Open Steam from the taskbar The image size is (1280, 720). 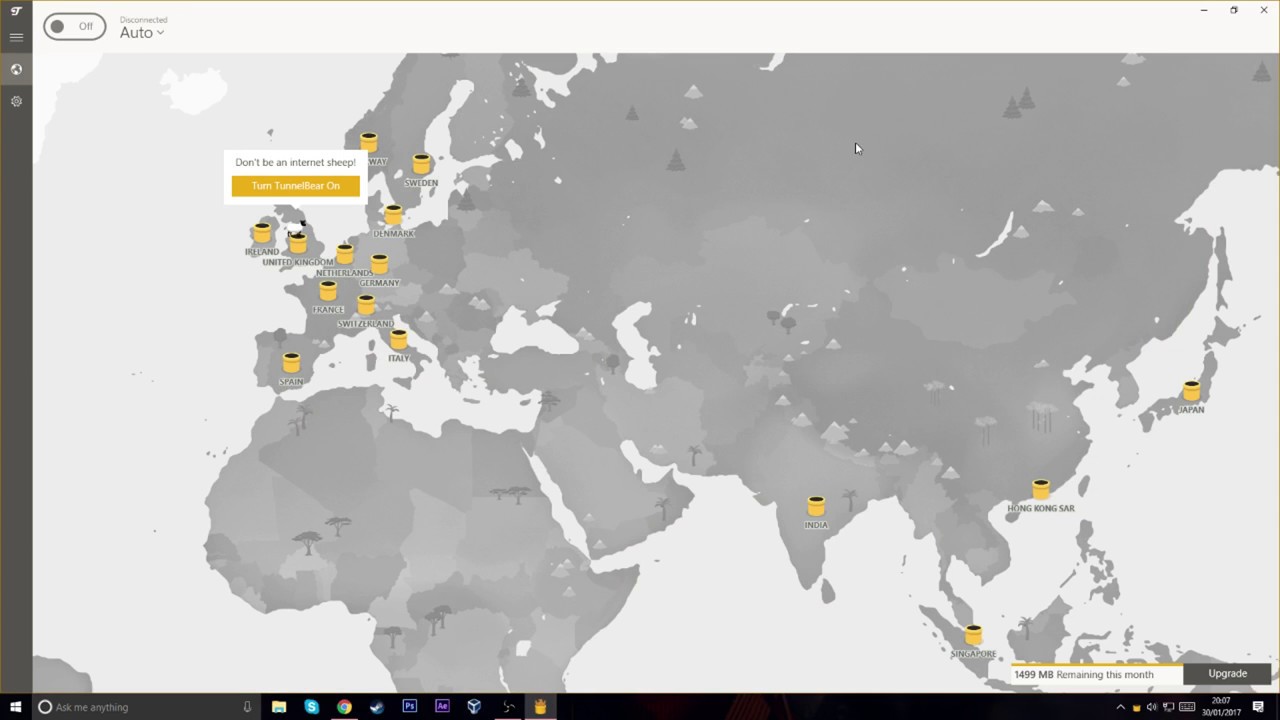pos(377,707)
